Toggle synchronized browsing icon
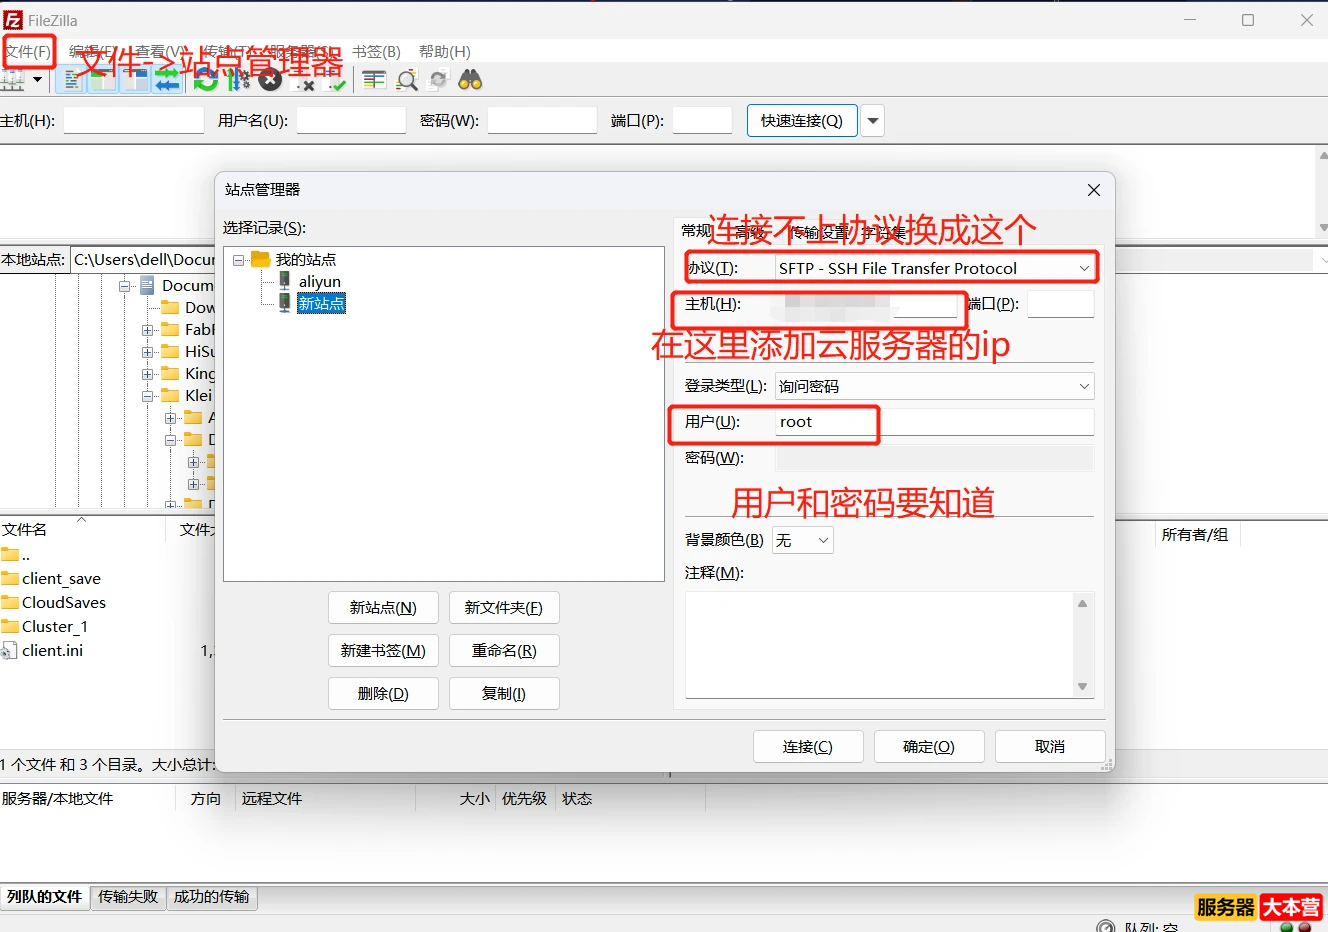 (438, 80)
